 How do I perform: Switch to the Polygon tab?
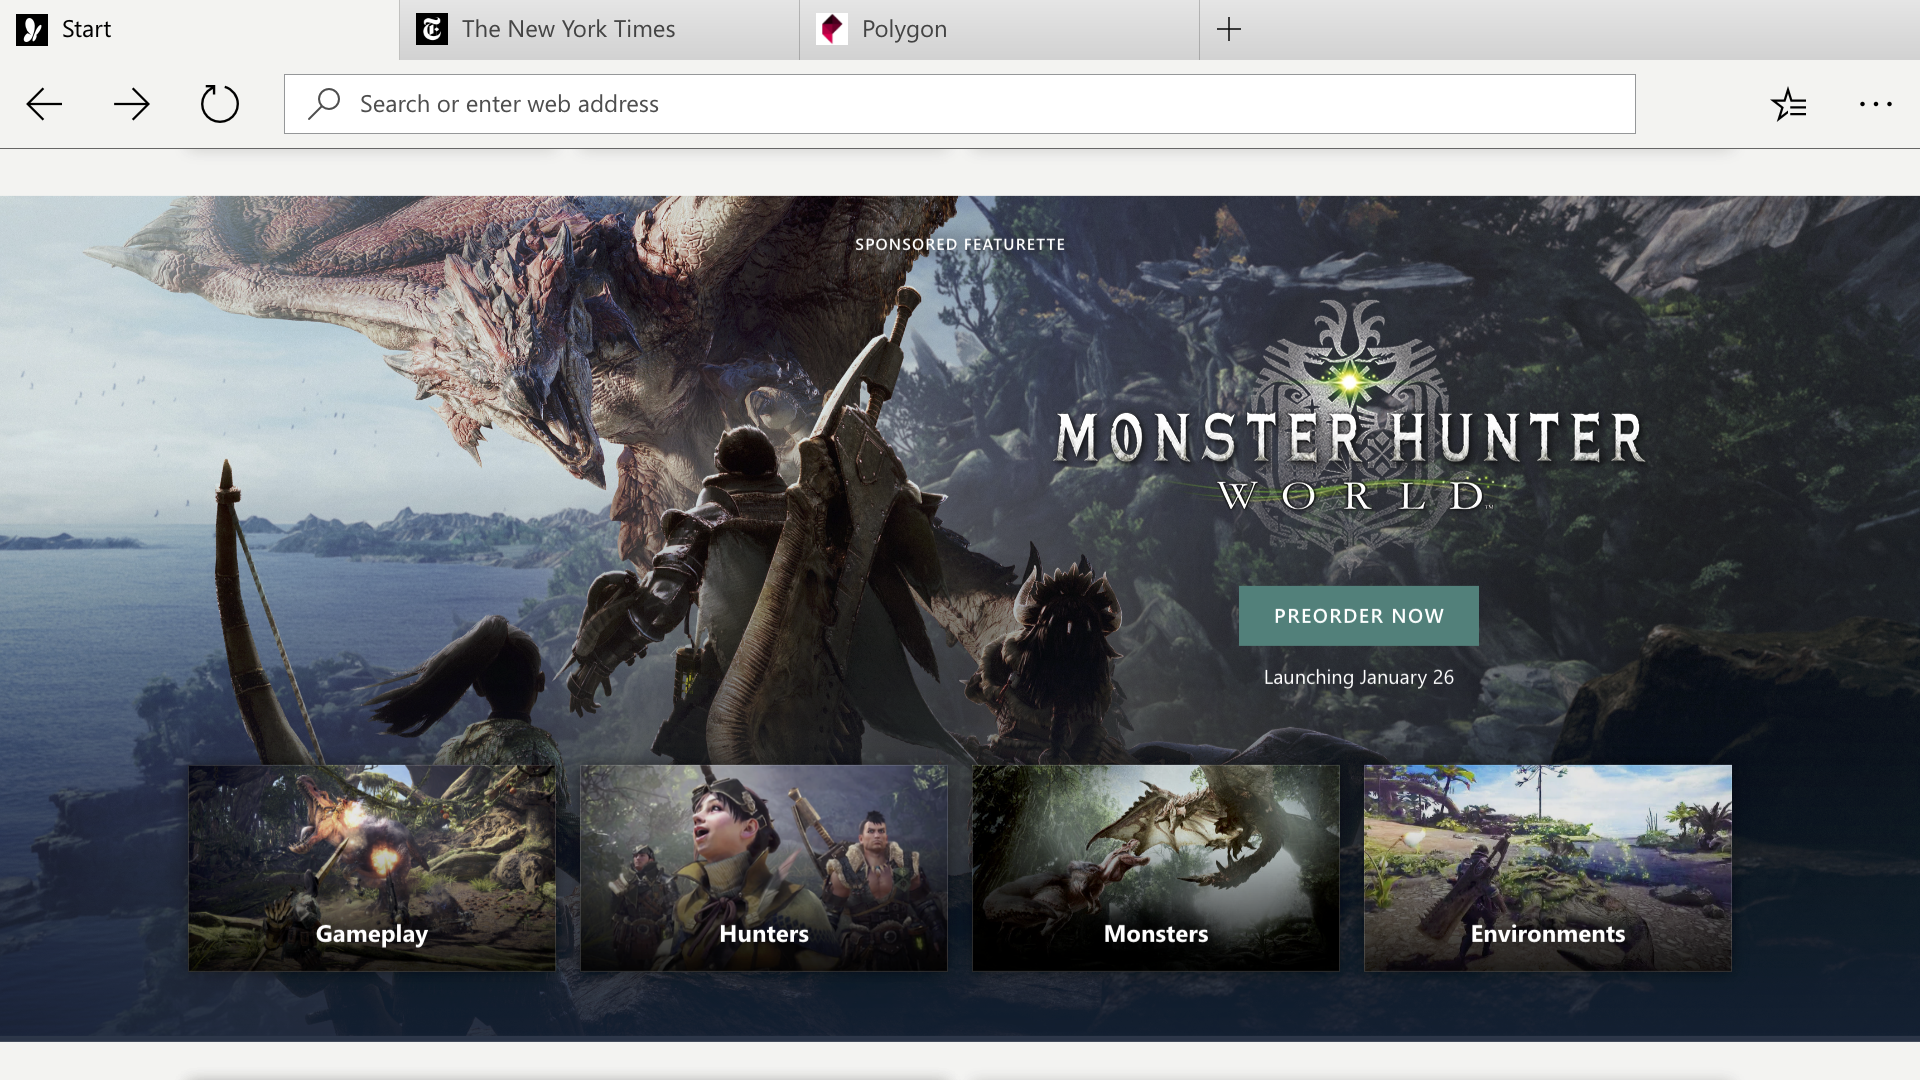pyautogui.click(x=1000, y=29)
